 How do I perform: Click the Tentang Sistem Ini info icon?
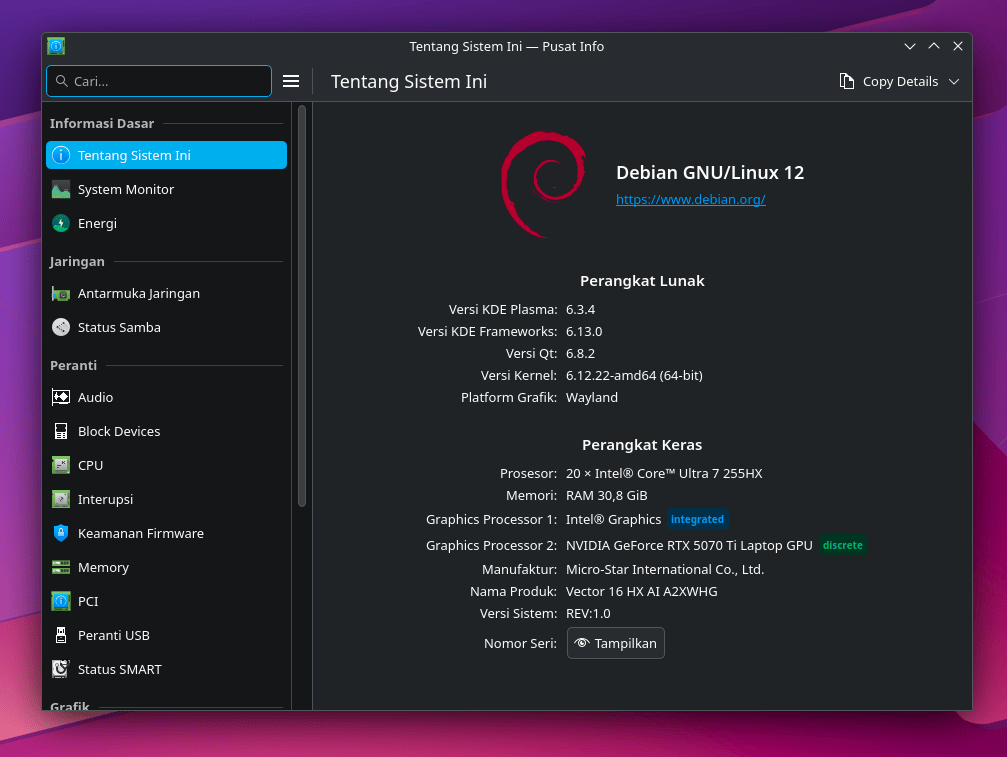coord(60,155)
